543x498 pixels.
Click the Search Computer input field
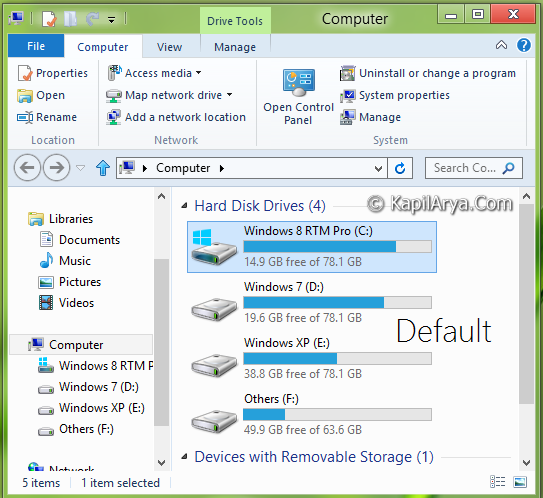[x=474, y=168]
